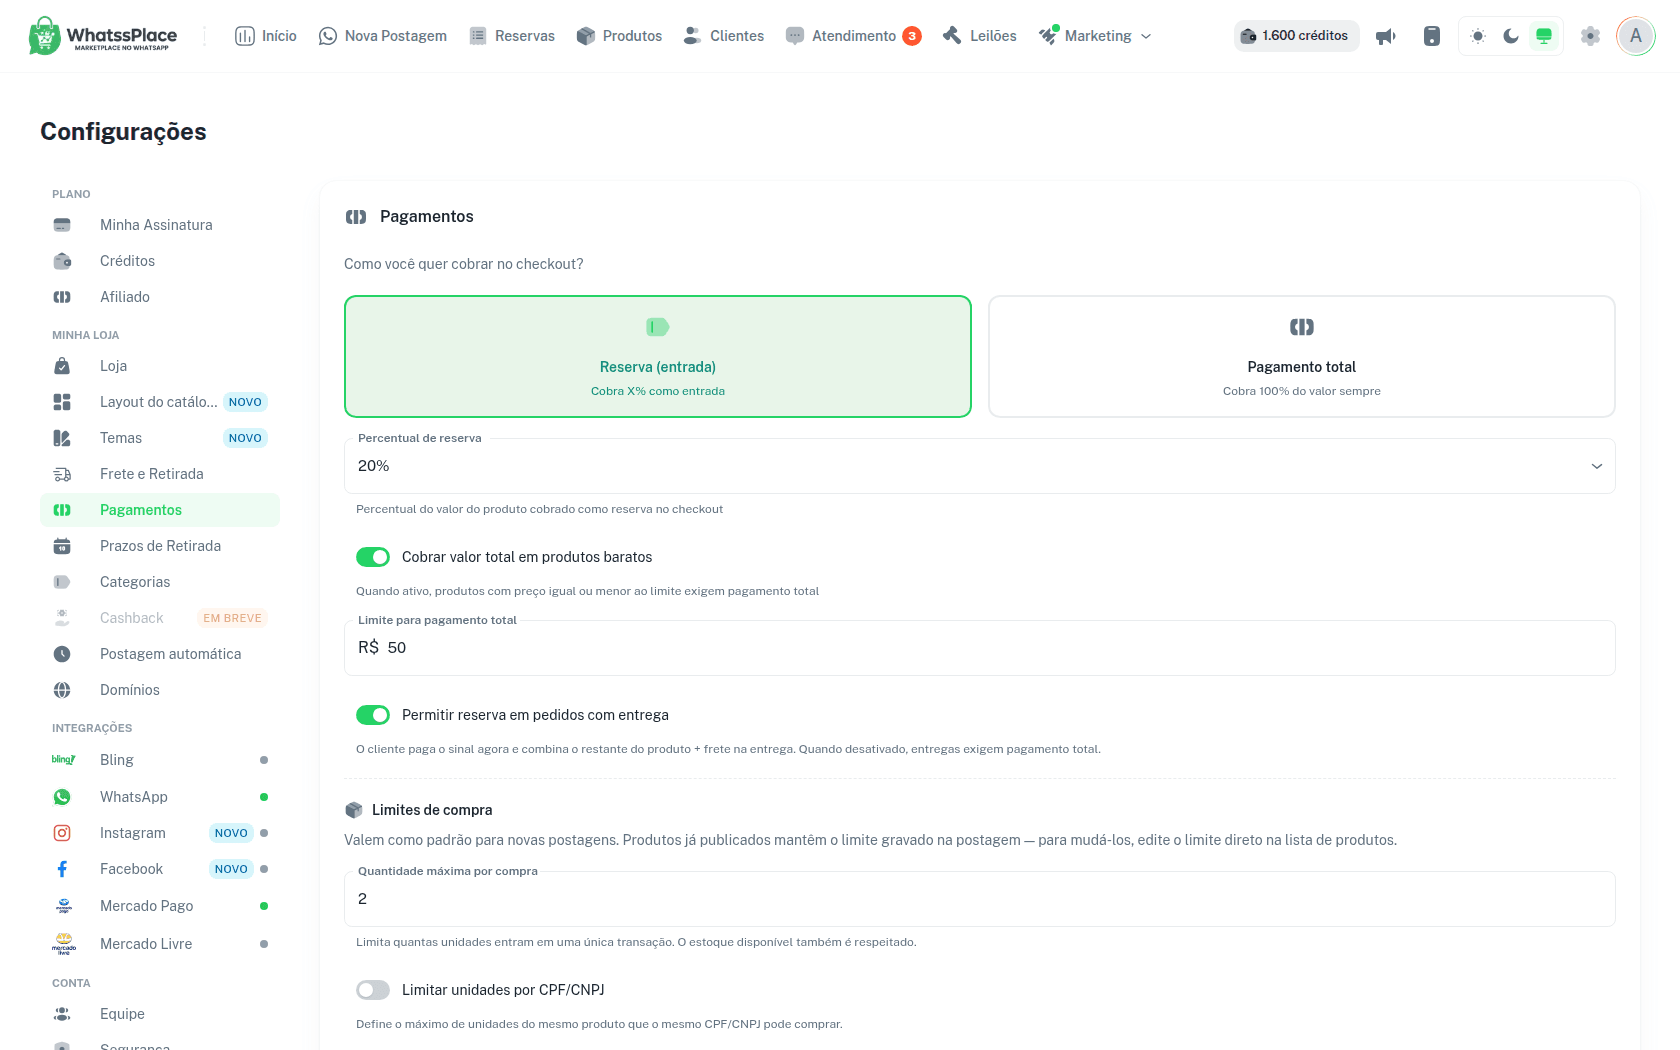Open Postagem automática in sidebar
Viewport: 1680px width, 1050px height.
coord(160,654)
